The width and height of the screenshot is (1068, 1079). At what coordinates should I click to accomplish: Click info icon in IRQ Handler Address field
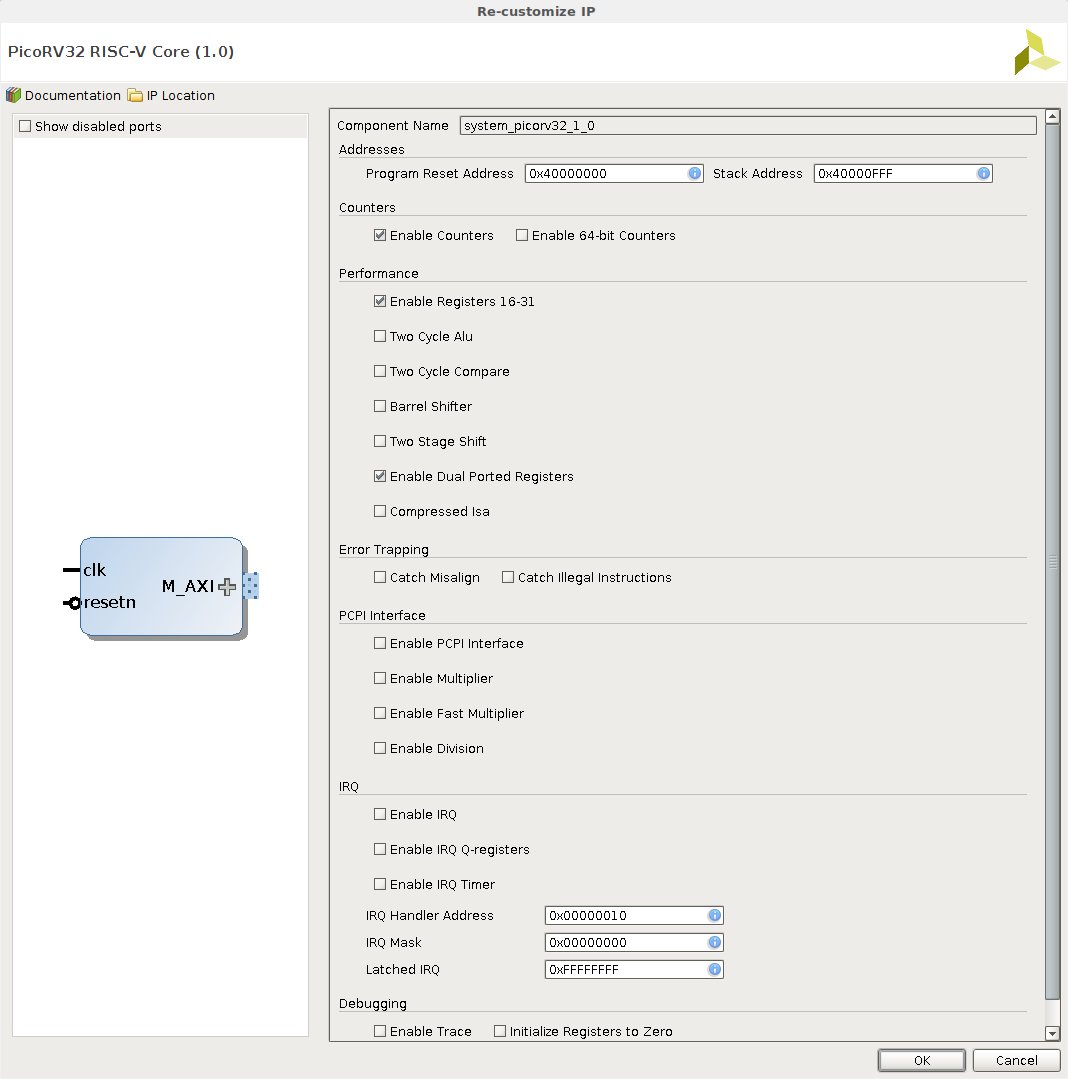tap(714, 915)
